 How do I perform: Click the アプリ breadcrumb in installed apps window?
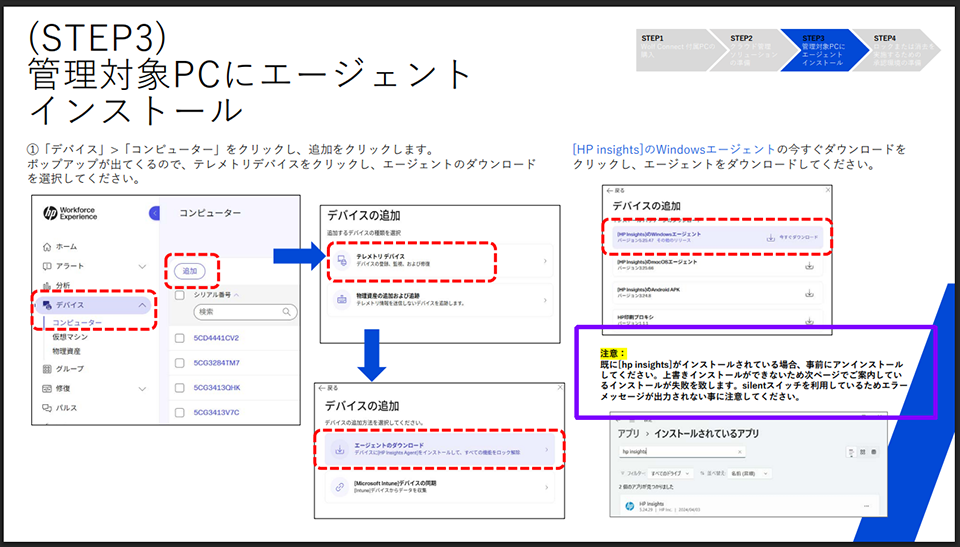628,434
